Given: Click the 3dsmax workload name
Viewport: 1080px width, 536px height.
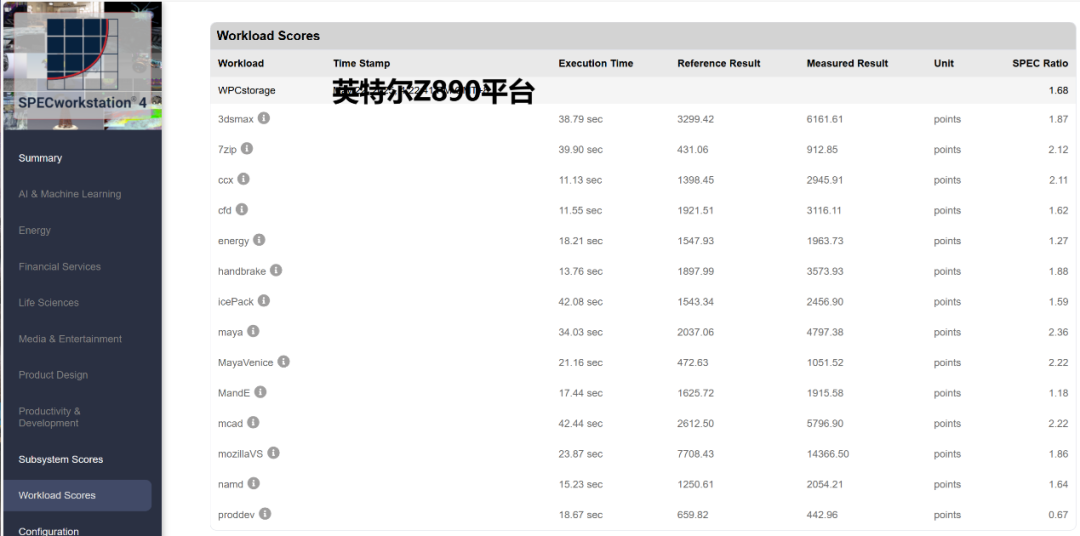Looking at the screenshot, I should (236, 119).
